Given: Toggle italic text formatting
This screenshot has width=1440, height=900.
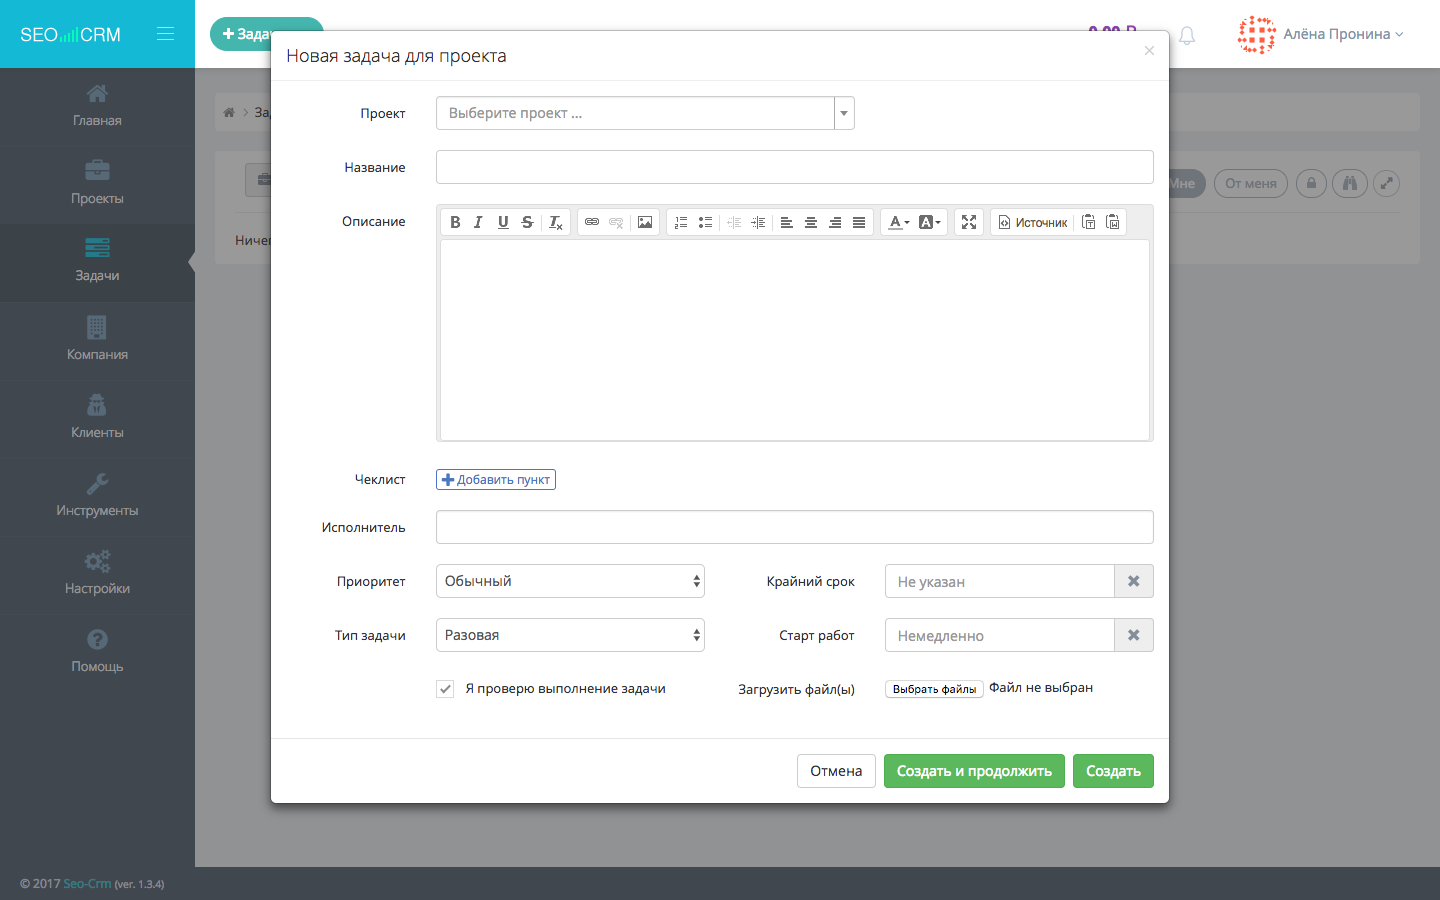Looking at the screenshot, I should pyautogui.click(x=479, y=221).
